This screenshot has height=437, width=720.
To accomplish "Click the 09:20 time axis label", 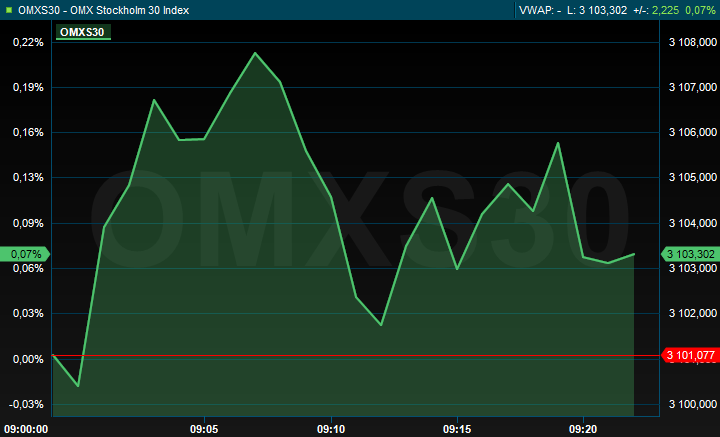I will (583, 428).
